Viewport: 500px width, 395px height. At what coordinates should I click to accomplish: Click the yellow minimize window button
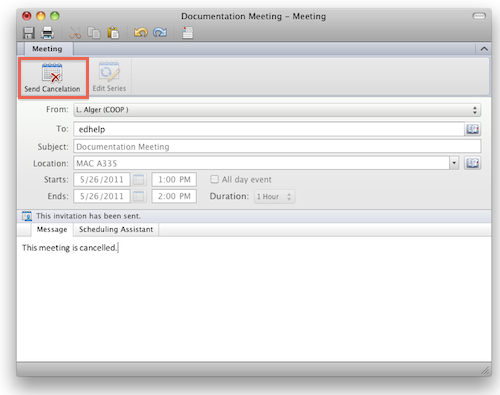(41, 16)
